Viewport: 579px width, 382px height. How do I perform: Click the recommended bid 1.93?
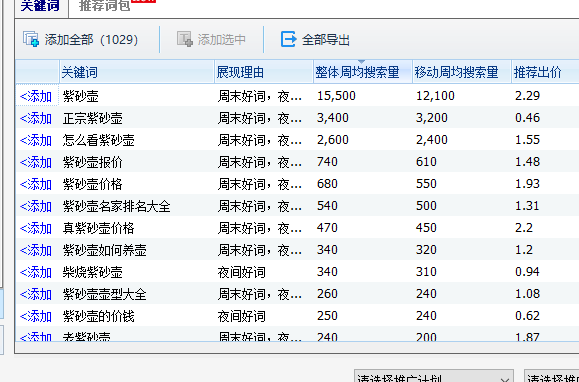click(x=527, y=184)
